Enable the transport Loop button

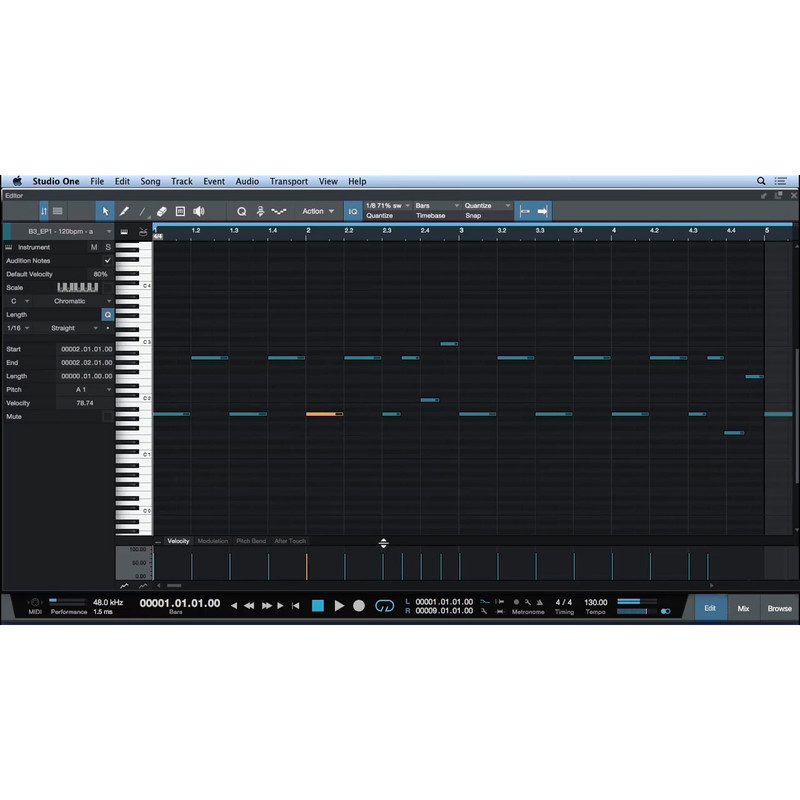click(384, 606)
